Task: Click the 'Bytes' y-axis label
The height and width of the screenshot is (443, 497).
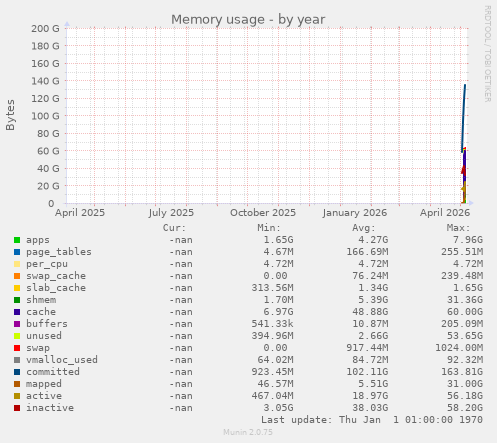Action: tap(10, 115)
